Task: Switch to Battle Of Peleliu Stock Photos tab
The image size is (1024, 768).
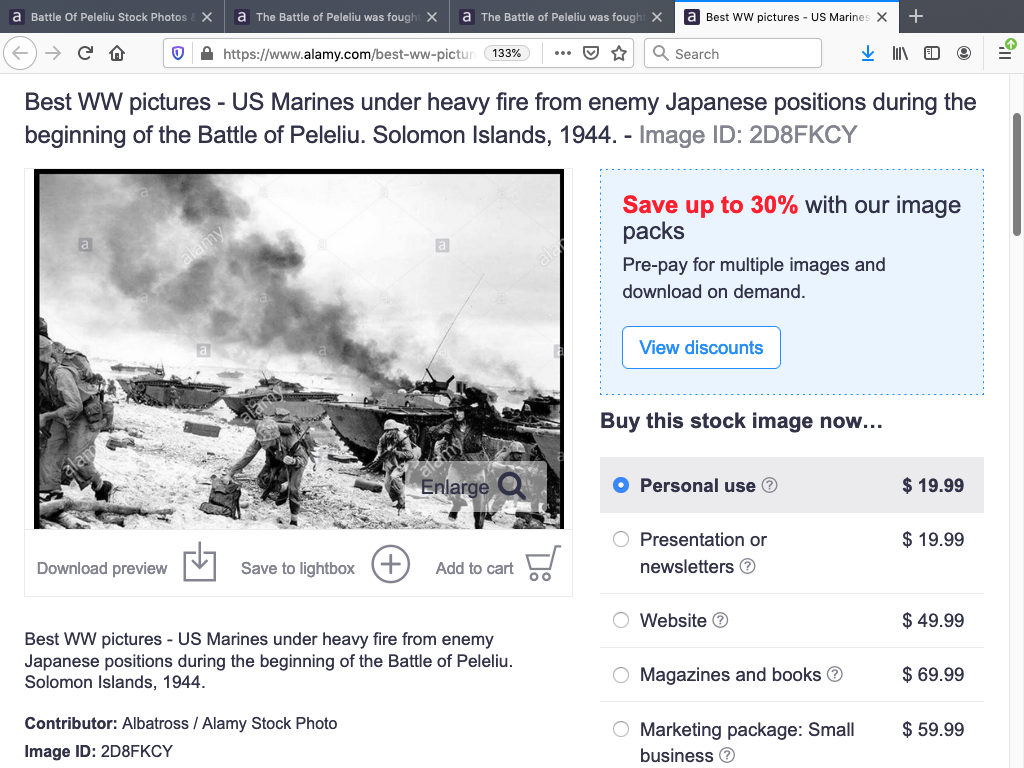Action: coord(110,17)
